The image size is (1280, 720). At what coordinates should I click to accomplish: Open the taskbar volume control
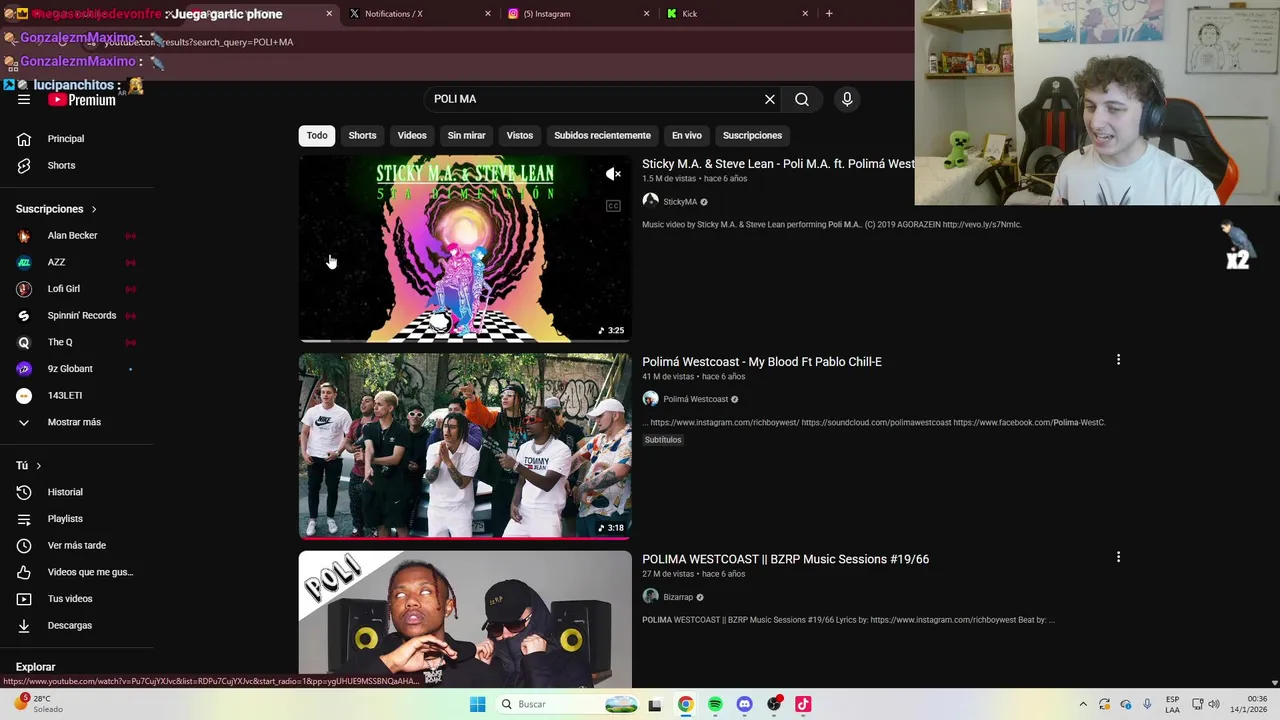click(1214, 704)
